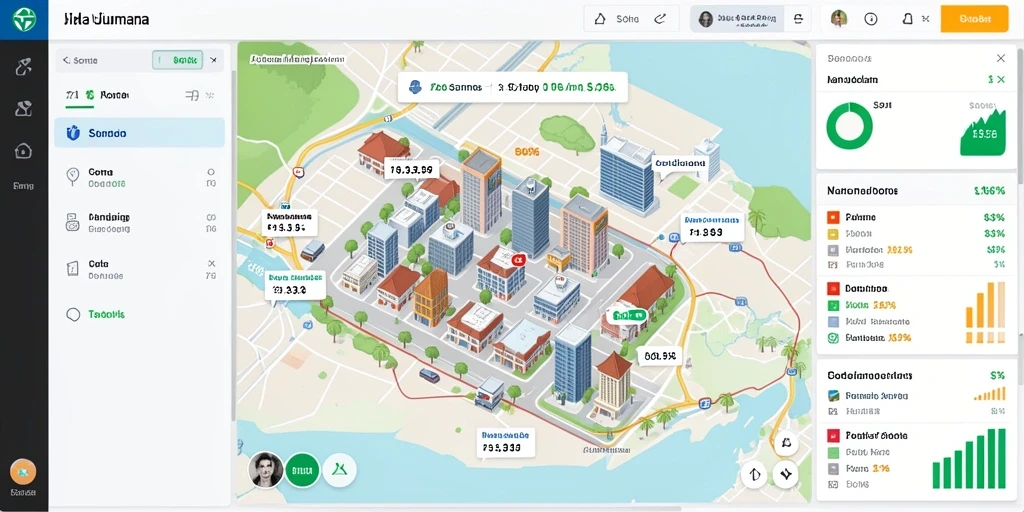Click the orange button in top-right header
This screenshot has height=512, width=1024.
click(974, 19)
